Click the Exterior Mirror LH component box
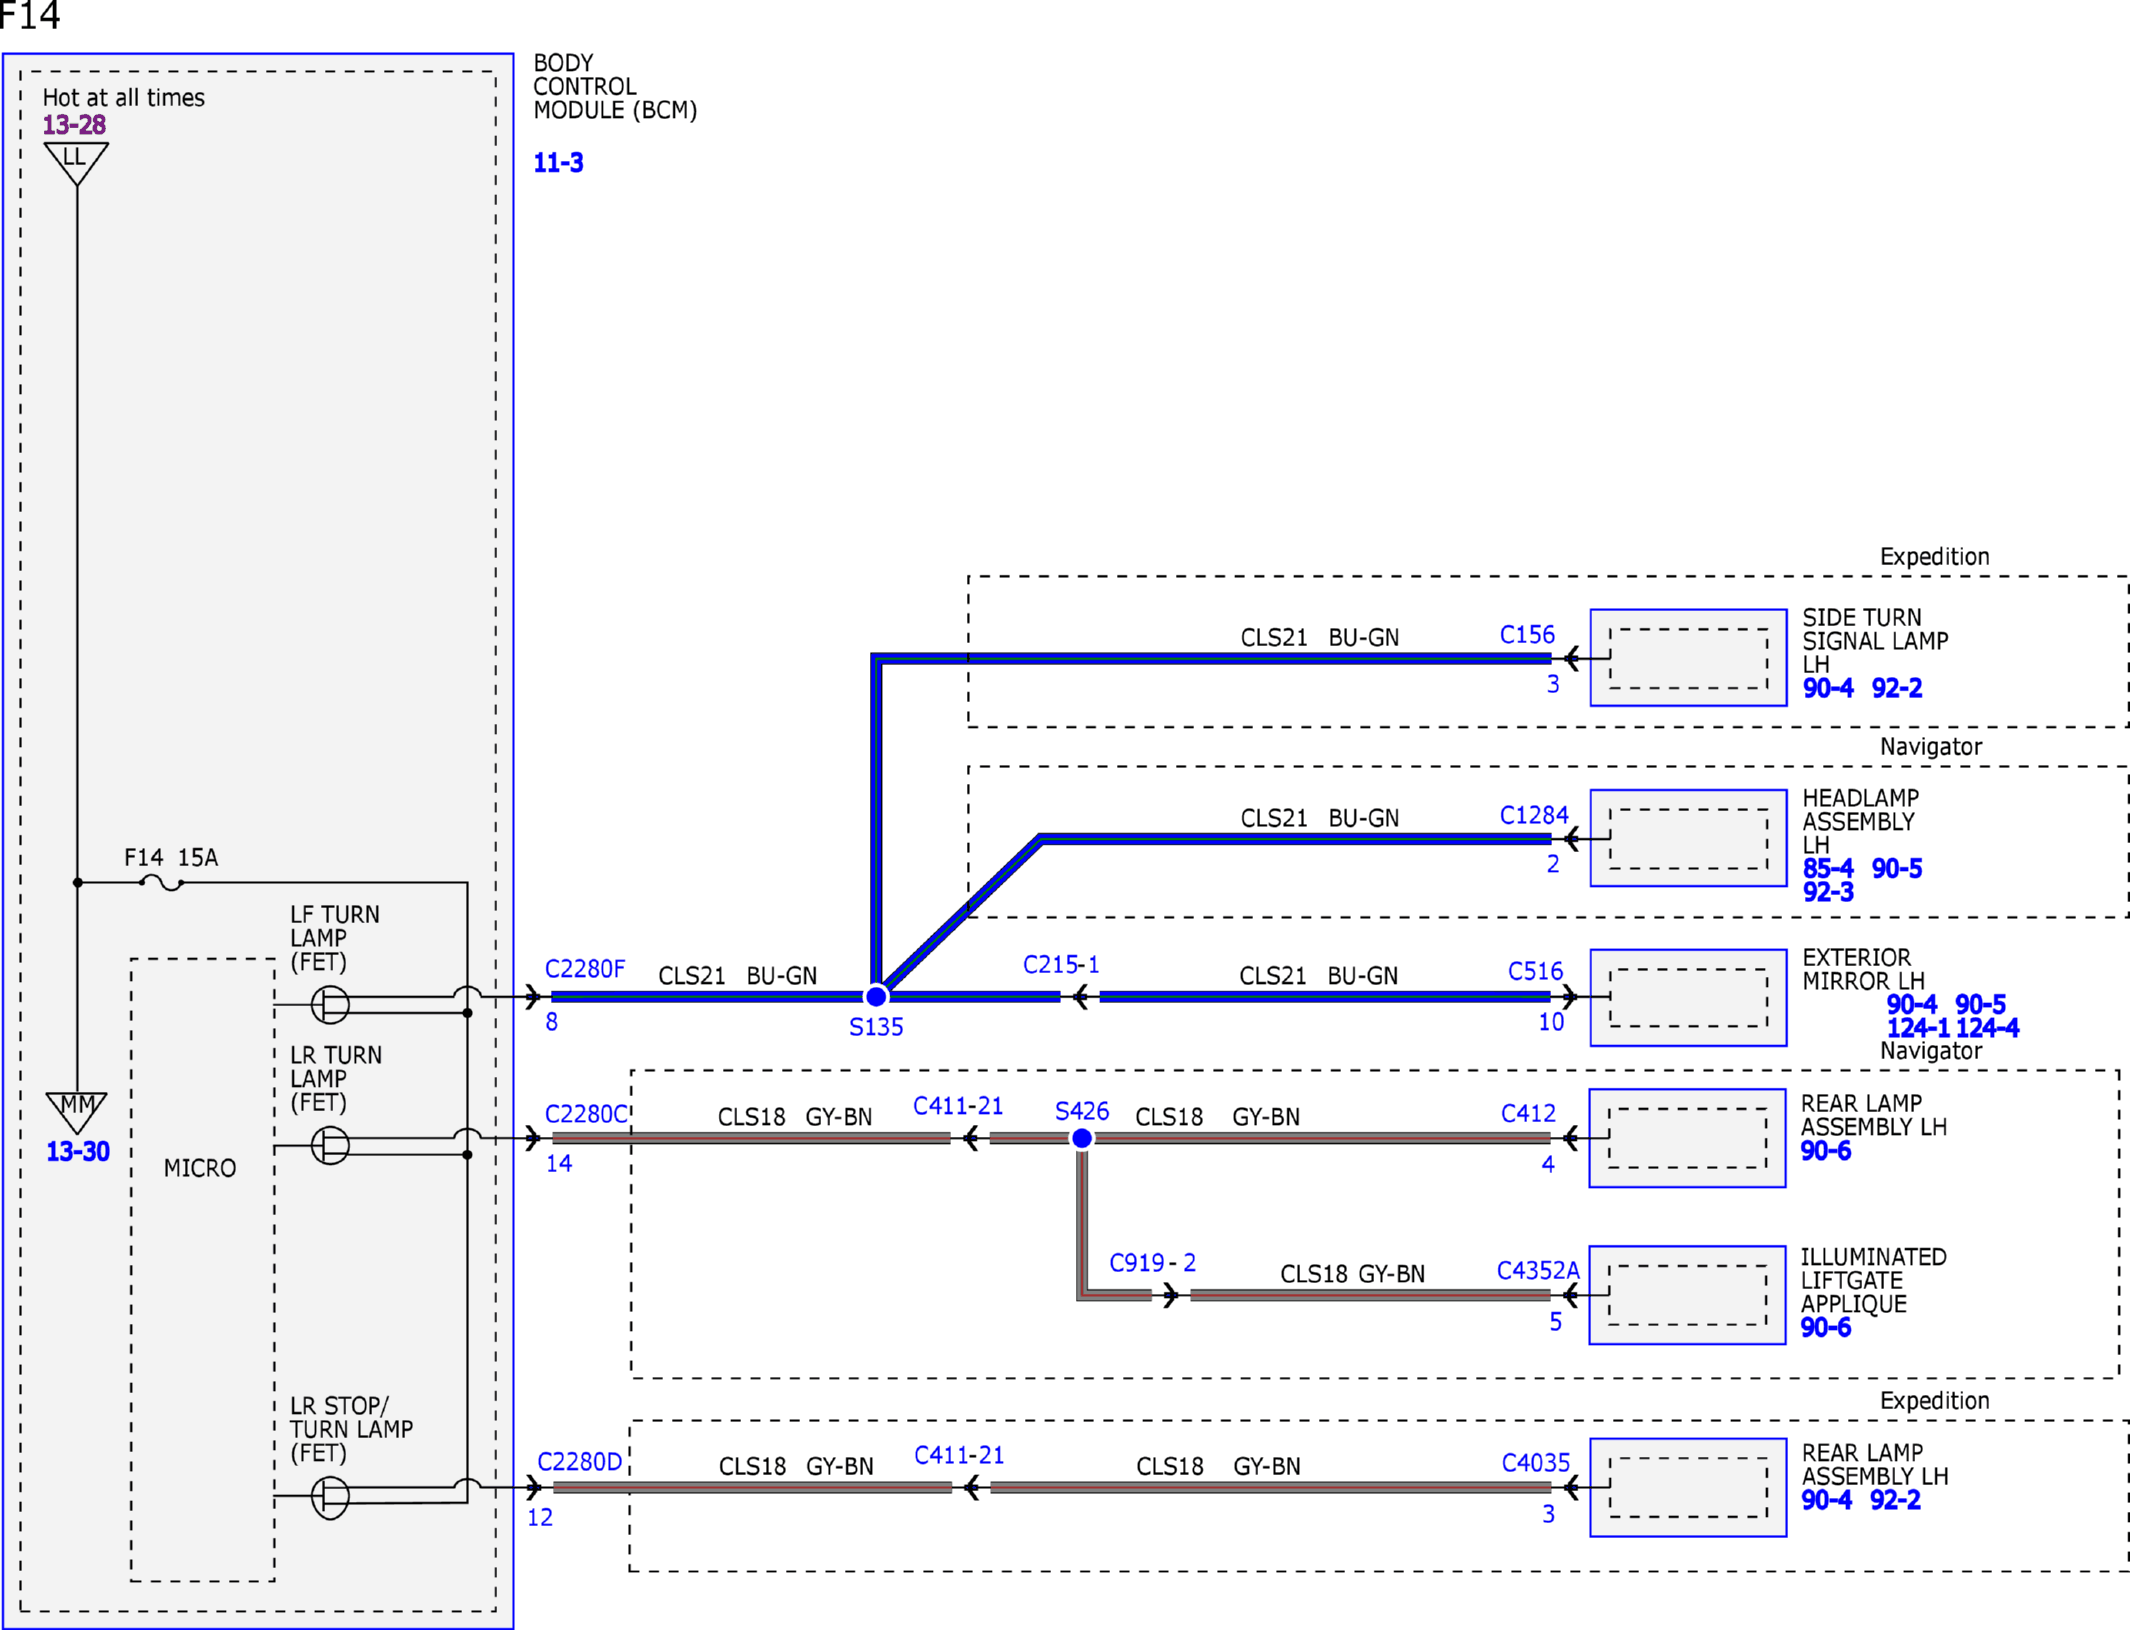 point(1688,997)
